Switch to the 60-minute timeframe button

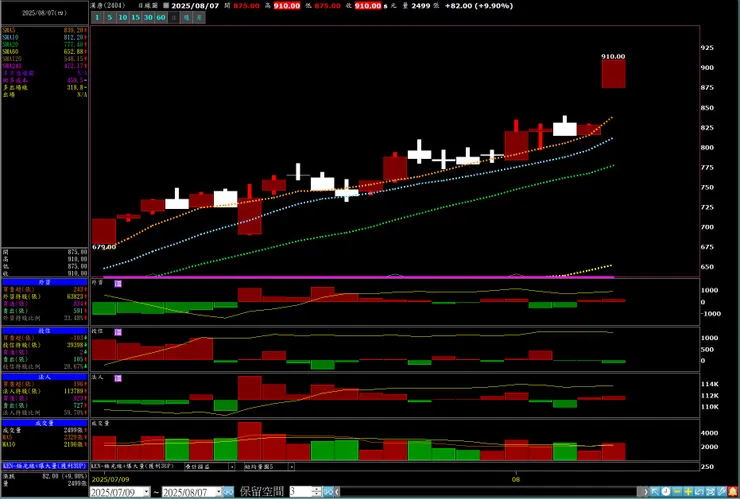[x=161, y=17]
